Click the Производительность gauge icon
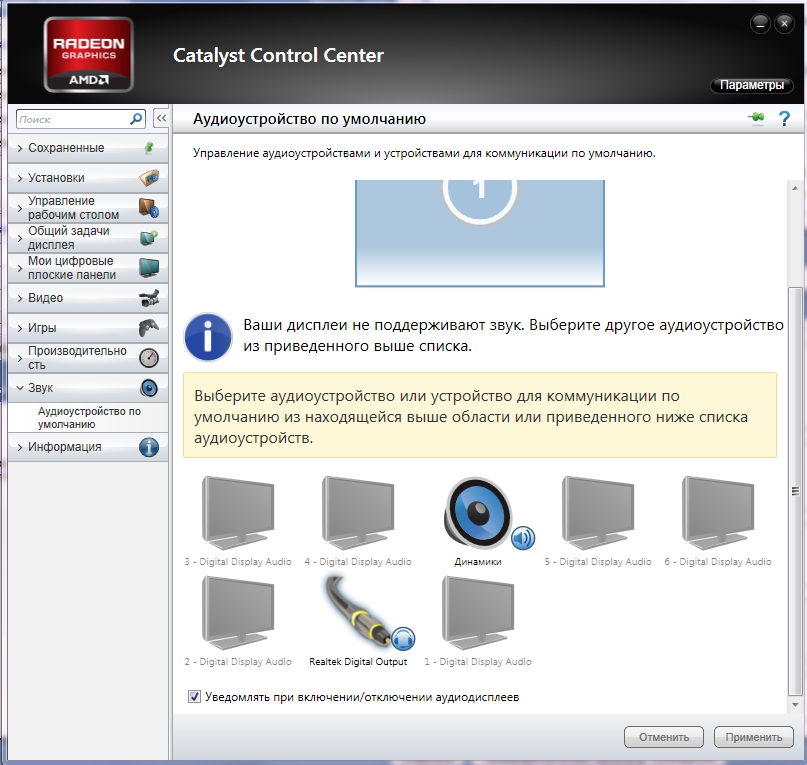 149,358
